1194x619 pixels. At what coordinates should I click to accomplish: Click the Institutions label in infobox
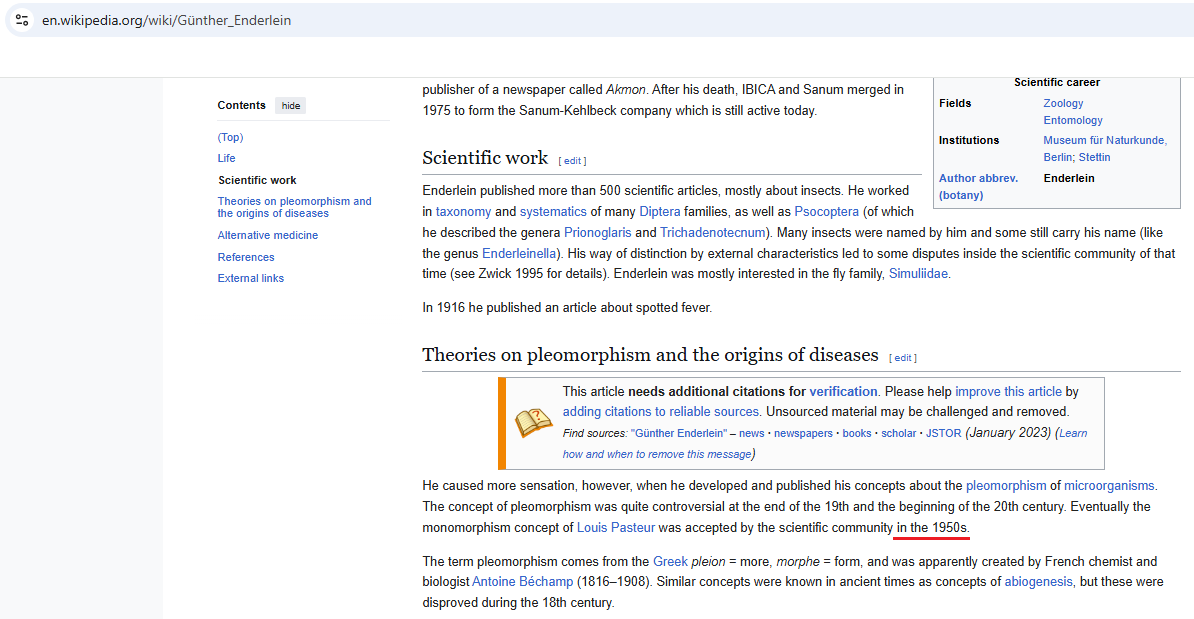[969, 141]
